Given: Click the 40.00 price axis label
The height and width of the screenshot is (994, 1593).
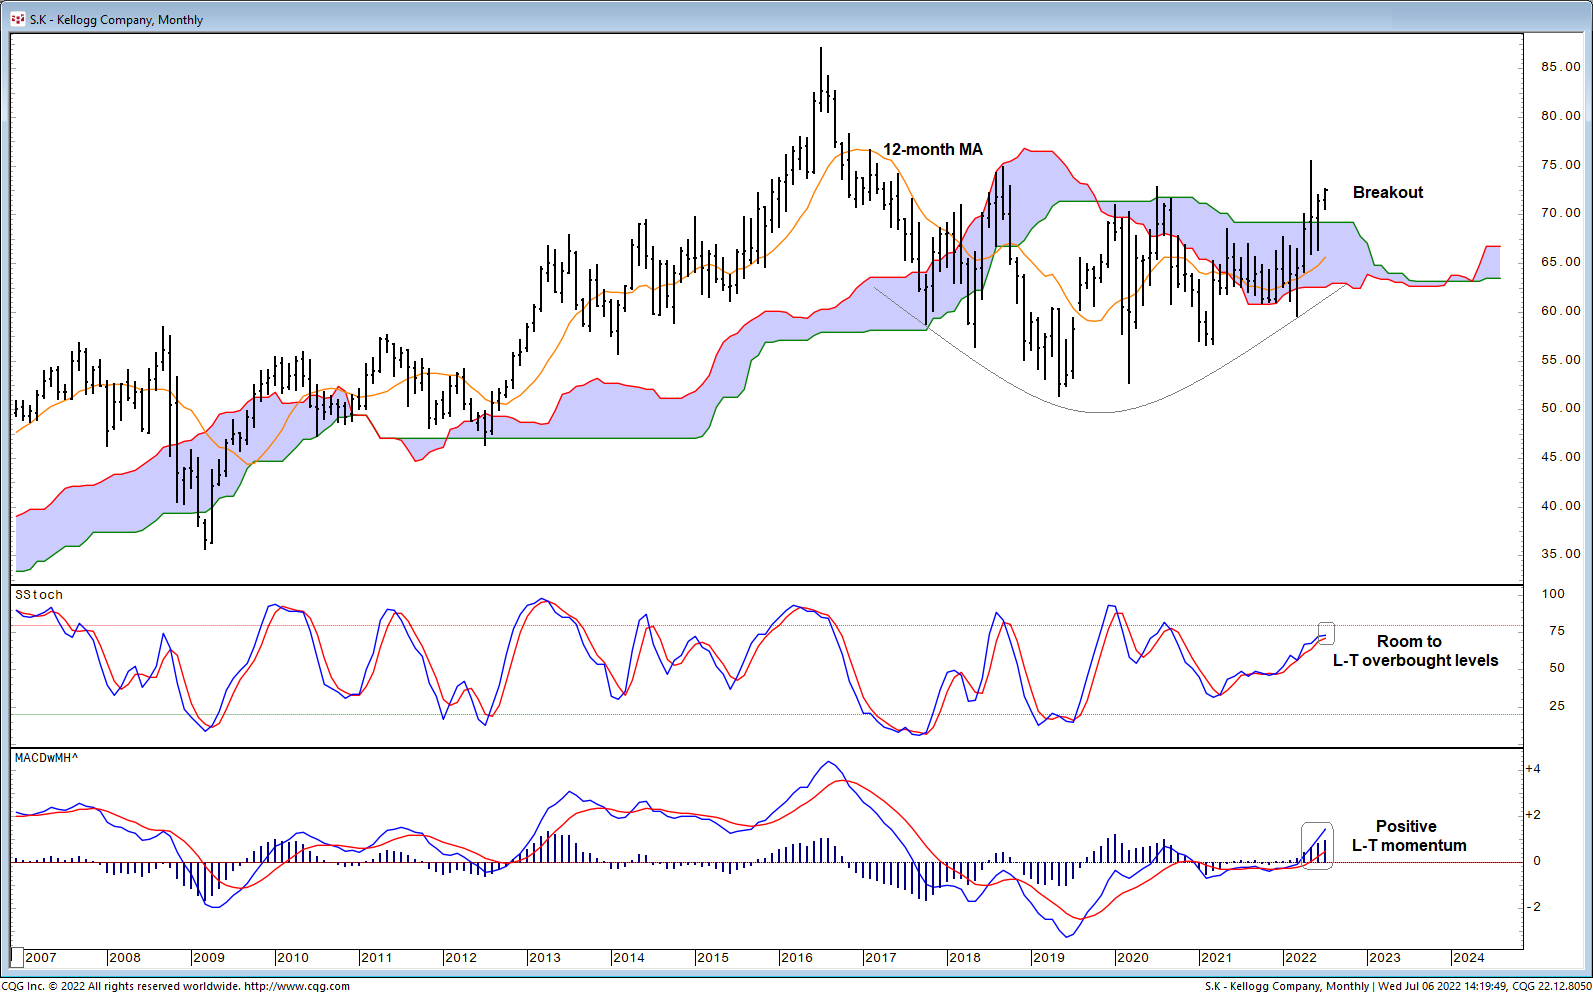Looking at the screenshot, I should 1561,506.
